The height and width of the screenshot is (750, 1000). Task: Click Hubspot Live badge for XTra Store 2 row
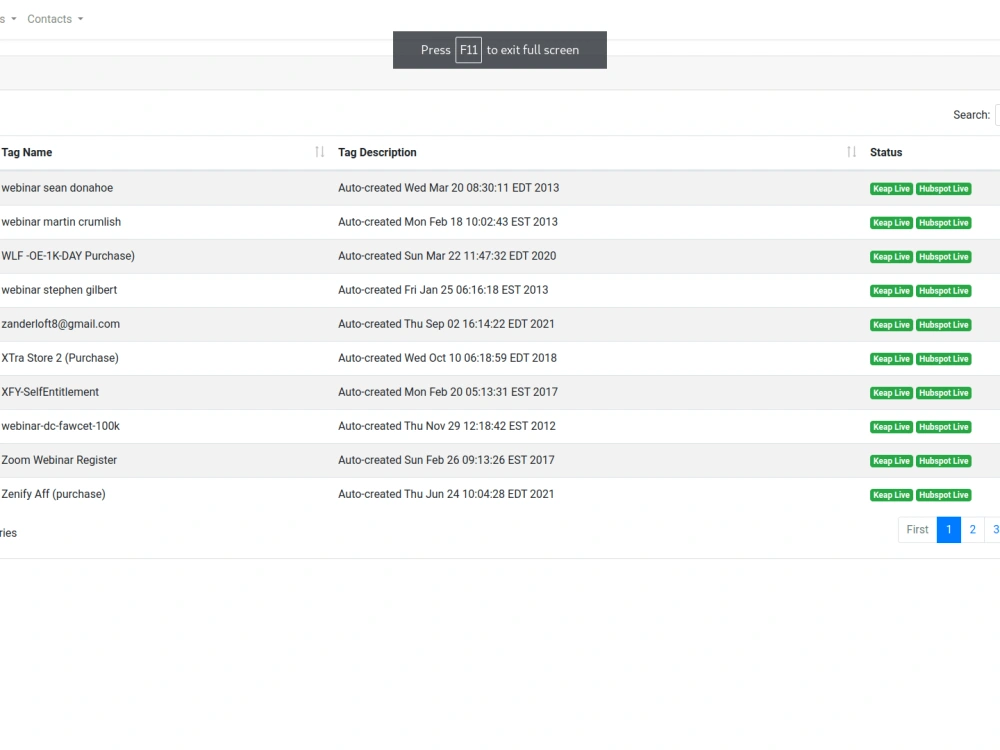tap(943, 359)
